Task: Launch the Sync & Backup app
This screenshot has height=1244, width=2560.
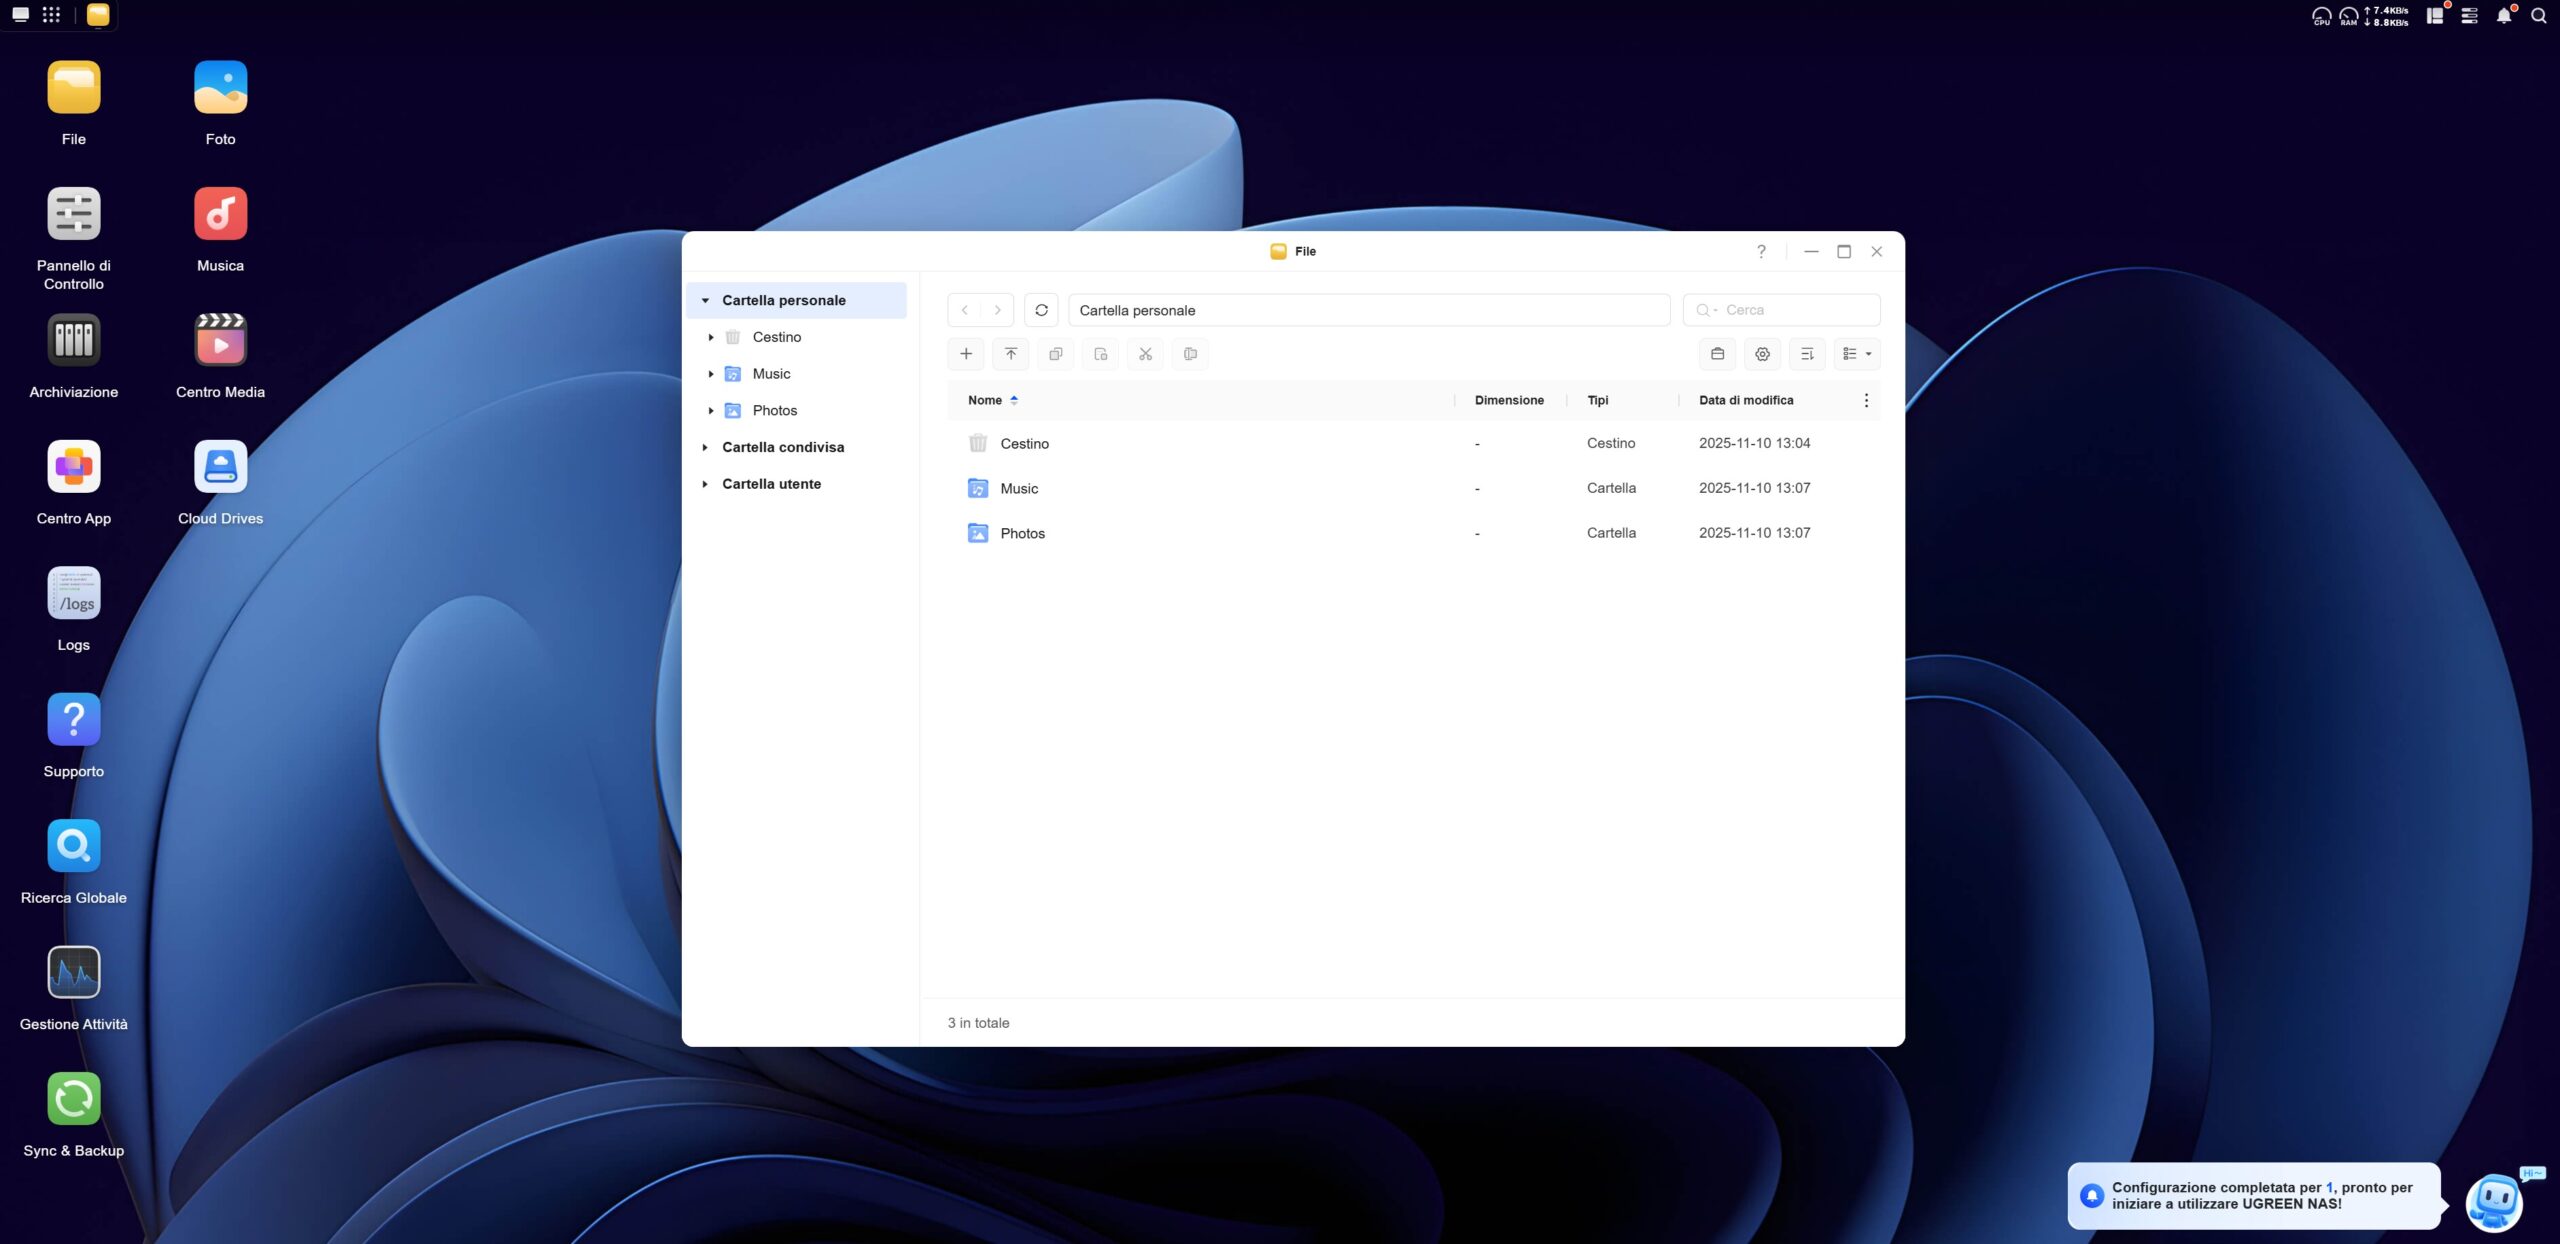Action: click(73, 1100)
